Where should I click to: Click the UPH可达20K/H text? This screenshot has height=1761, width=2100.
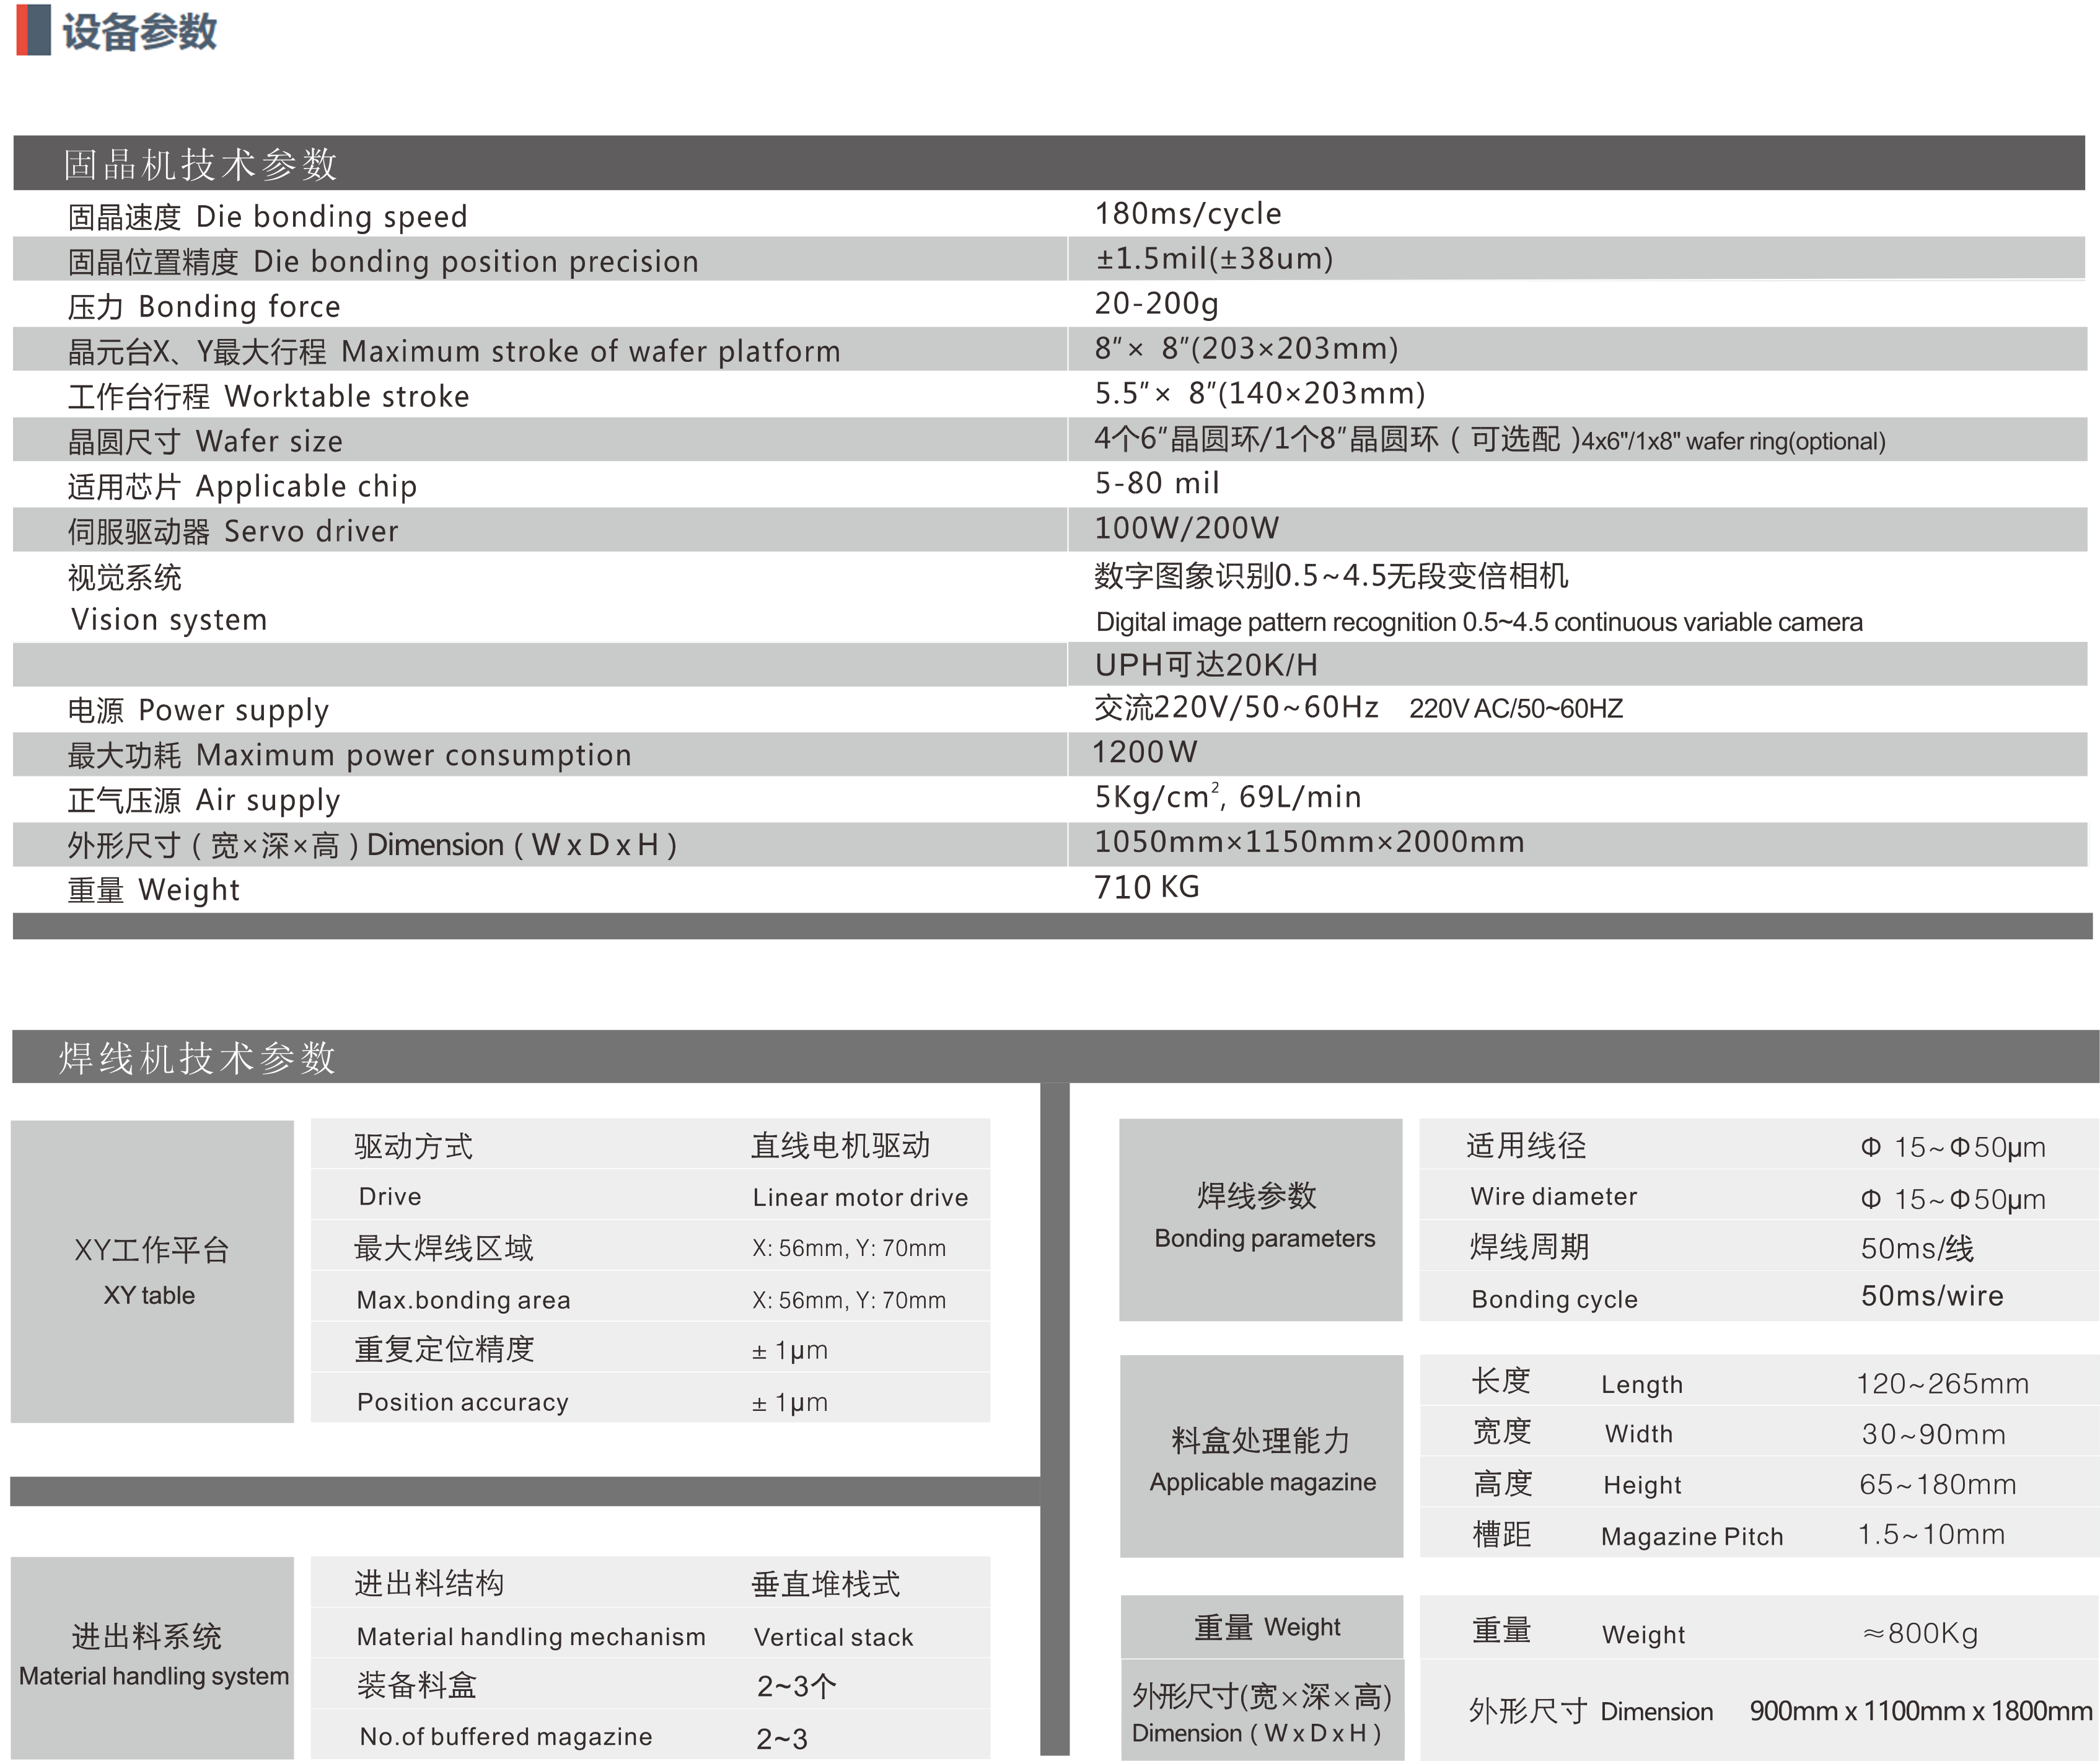(1206, 665)
